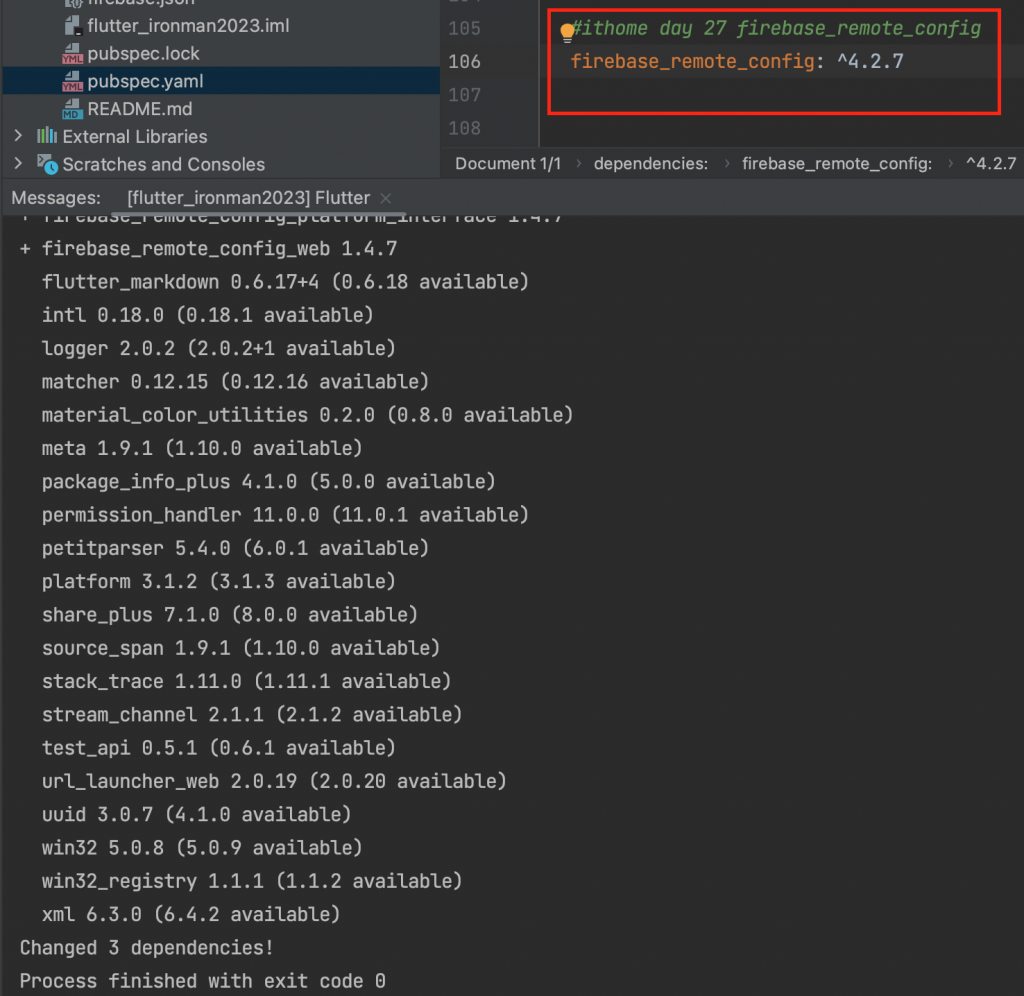Click the win32_registry 1.1.1 output line

click(x=252, y=881)
